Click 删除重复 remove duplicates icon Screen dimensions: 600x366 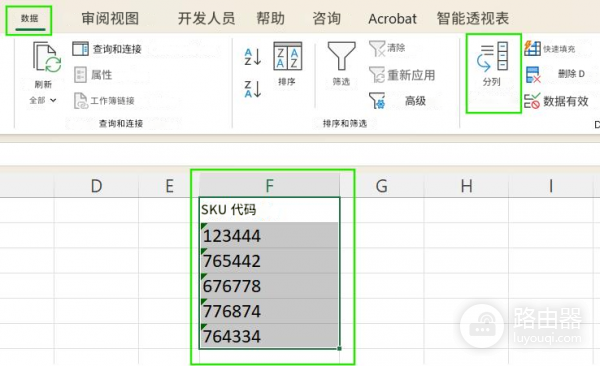533,74
